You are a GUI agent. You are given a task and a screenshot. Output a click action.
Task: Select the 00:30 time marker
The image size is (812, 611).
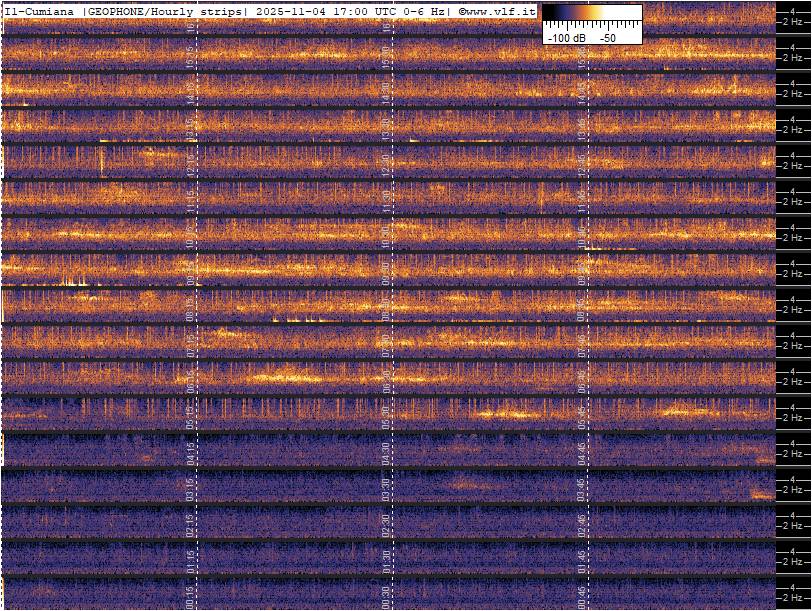click(x=387, y=596)
